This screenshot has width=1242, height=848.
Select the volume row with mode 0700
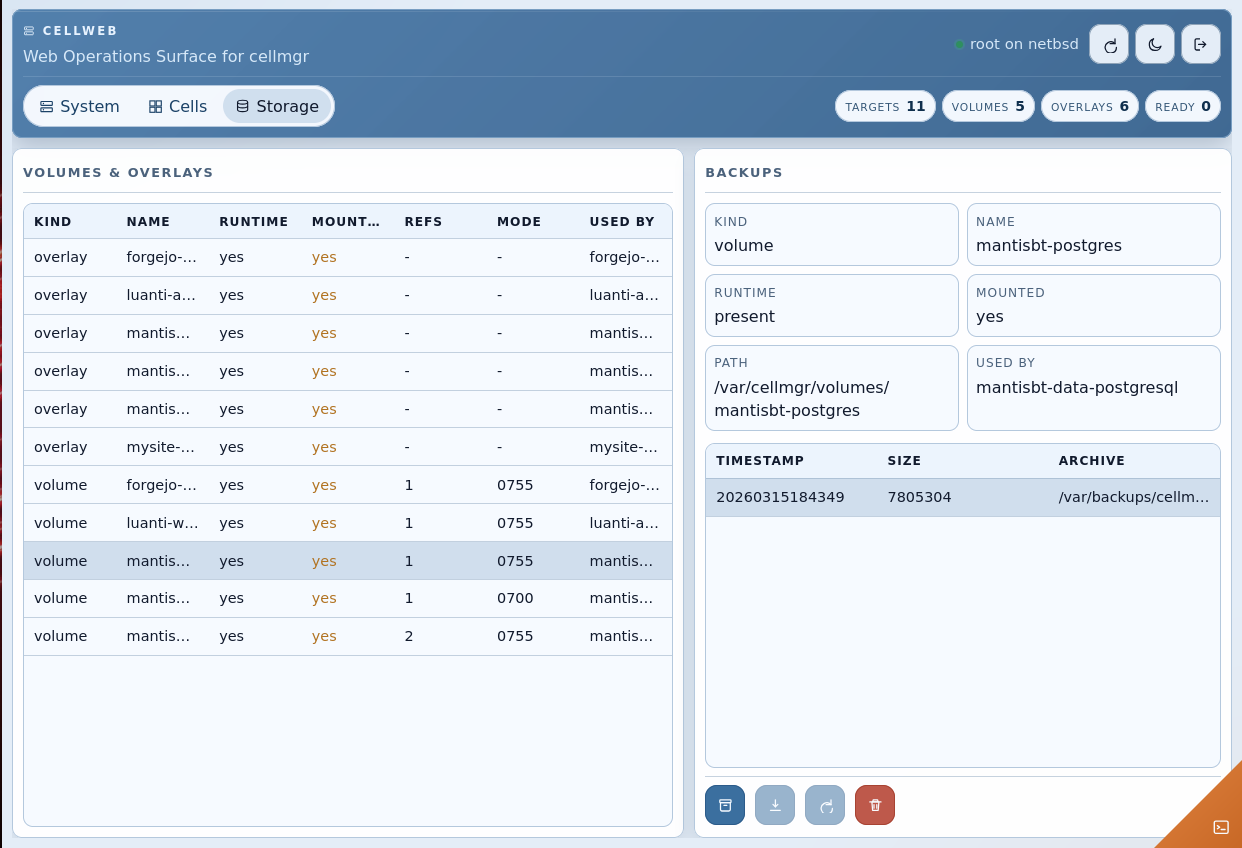click(x=347, y=598)
